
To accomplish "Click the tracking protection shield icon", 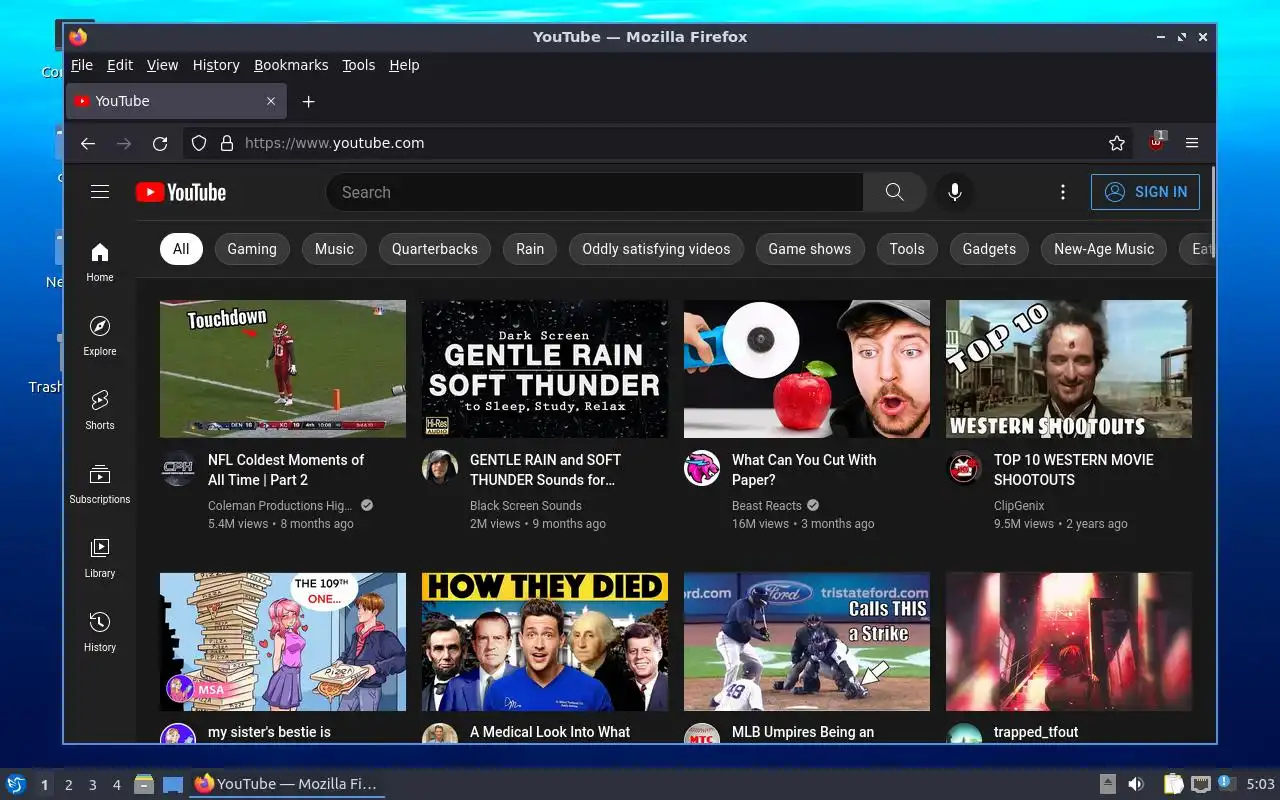I will click(199, 143).
